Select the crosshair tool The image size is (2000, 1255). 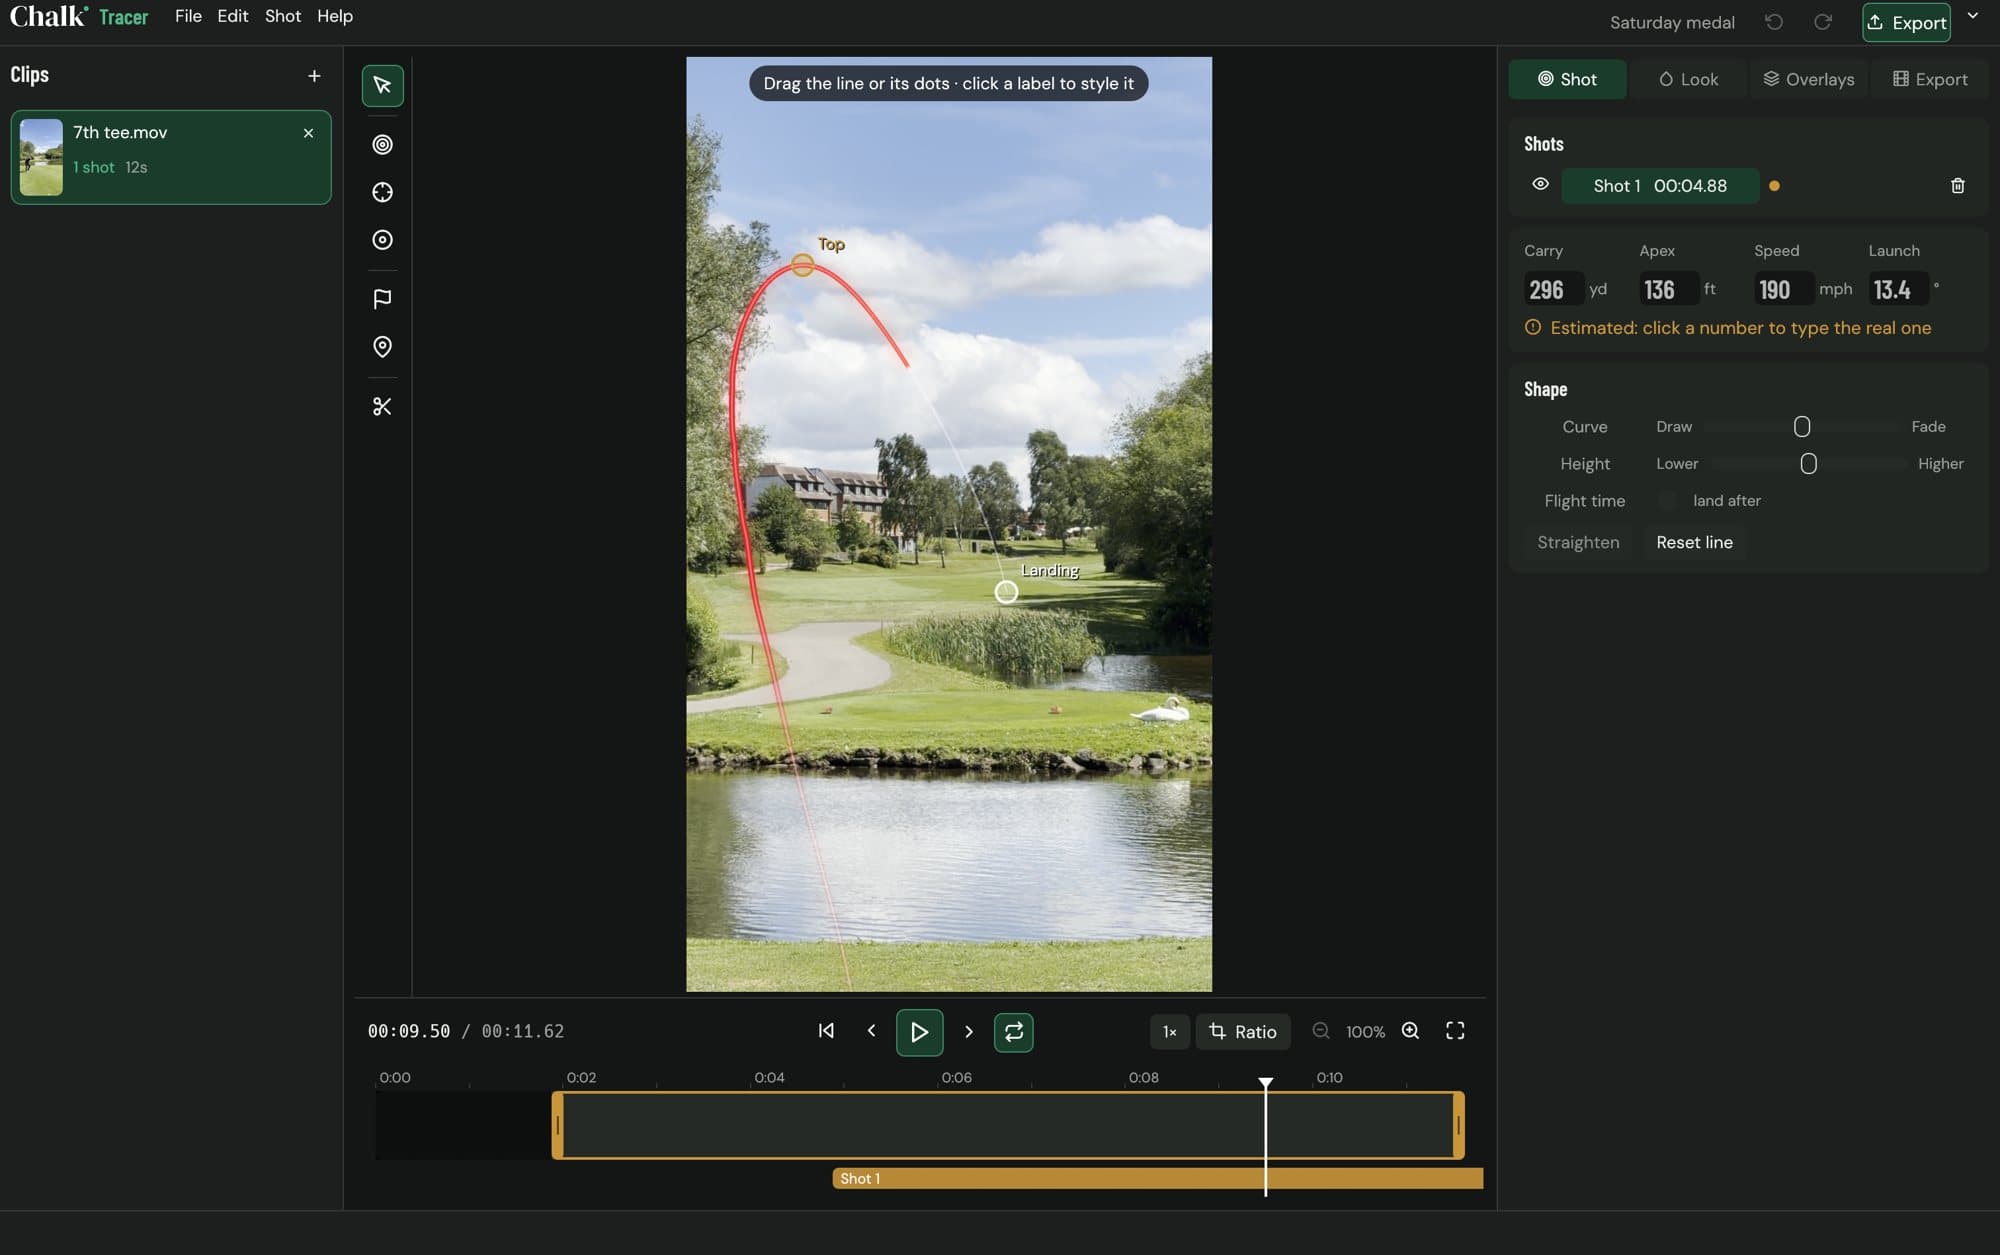(382, 192)
